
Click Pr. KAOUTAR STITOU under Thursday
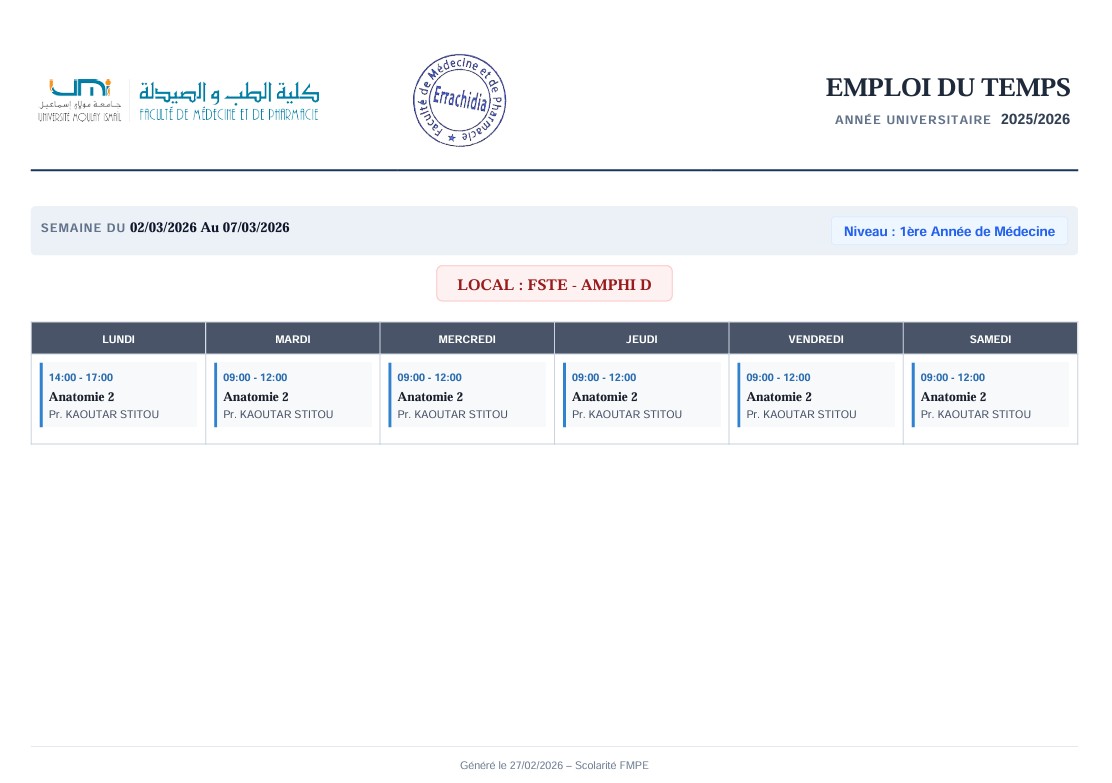tap(627, 414)
